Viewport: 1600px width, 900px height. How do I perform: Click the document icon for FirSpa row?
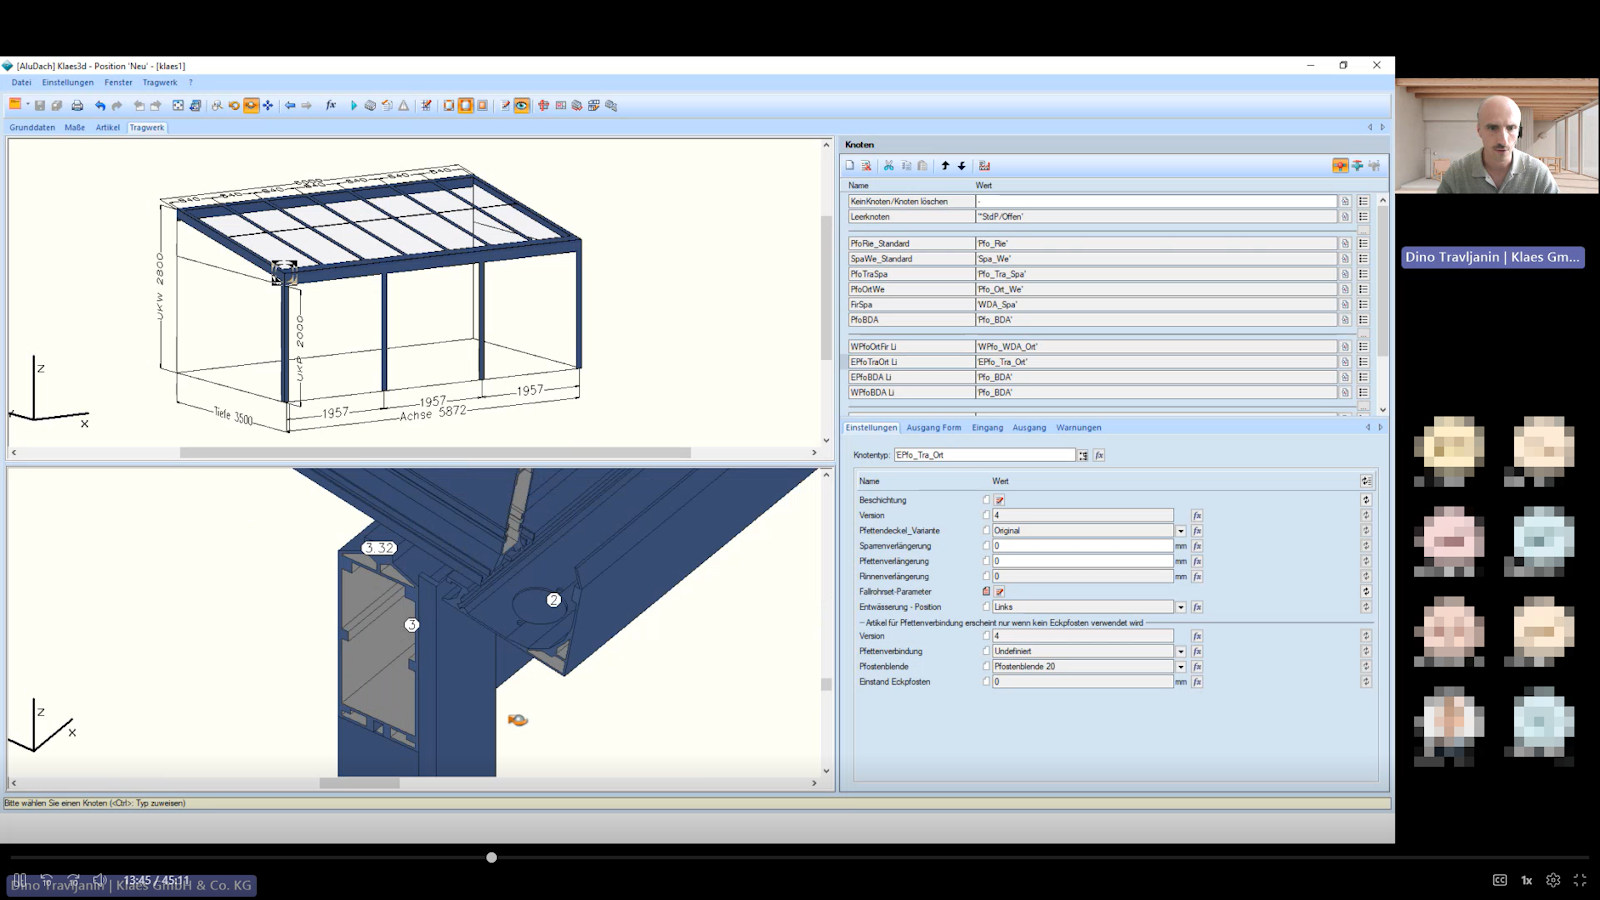[1345, 304]
